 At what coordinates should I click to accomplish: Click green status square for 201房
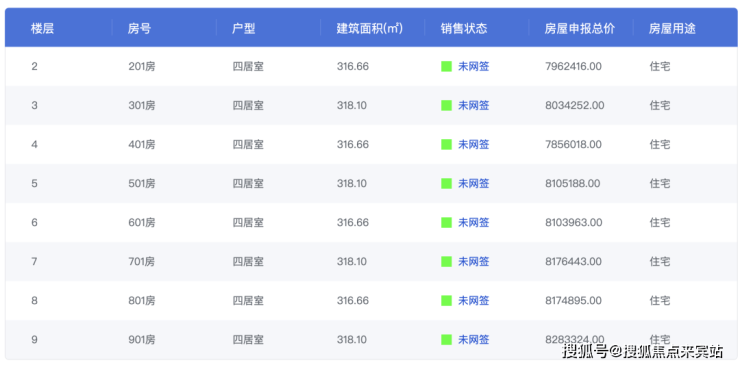(x=446, y=67)
